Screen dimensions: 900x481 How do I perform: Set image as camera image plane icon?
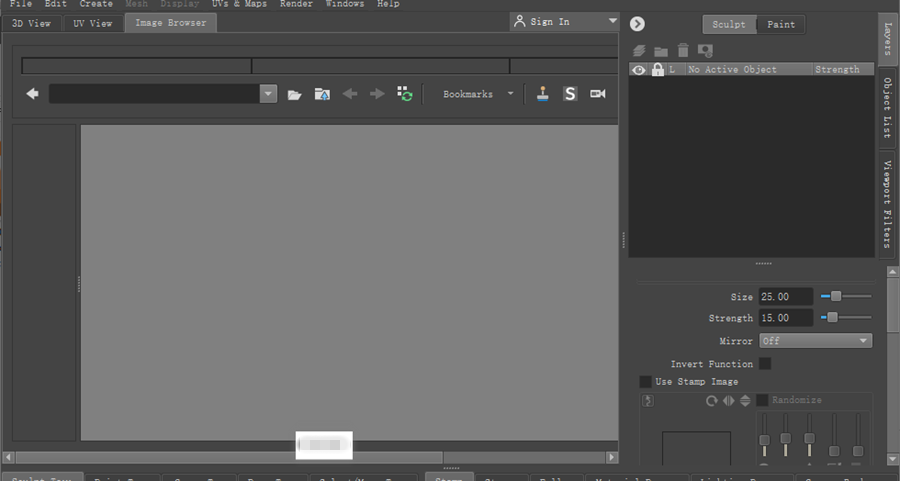pyautogui.click(x=598, y=94)
